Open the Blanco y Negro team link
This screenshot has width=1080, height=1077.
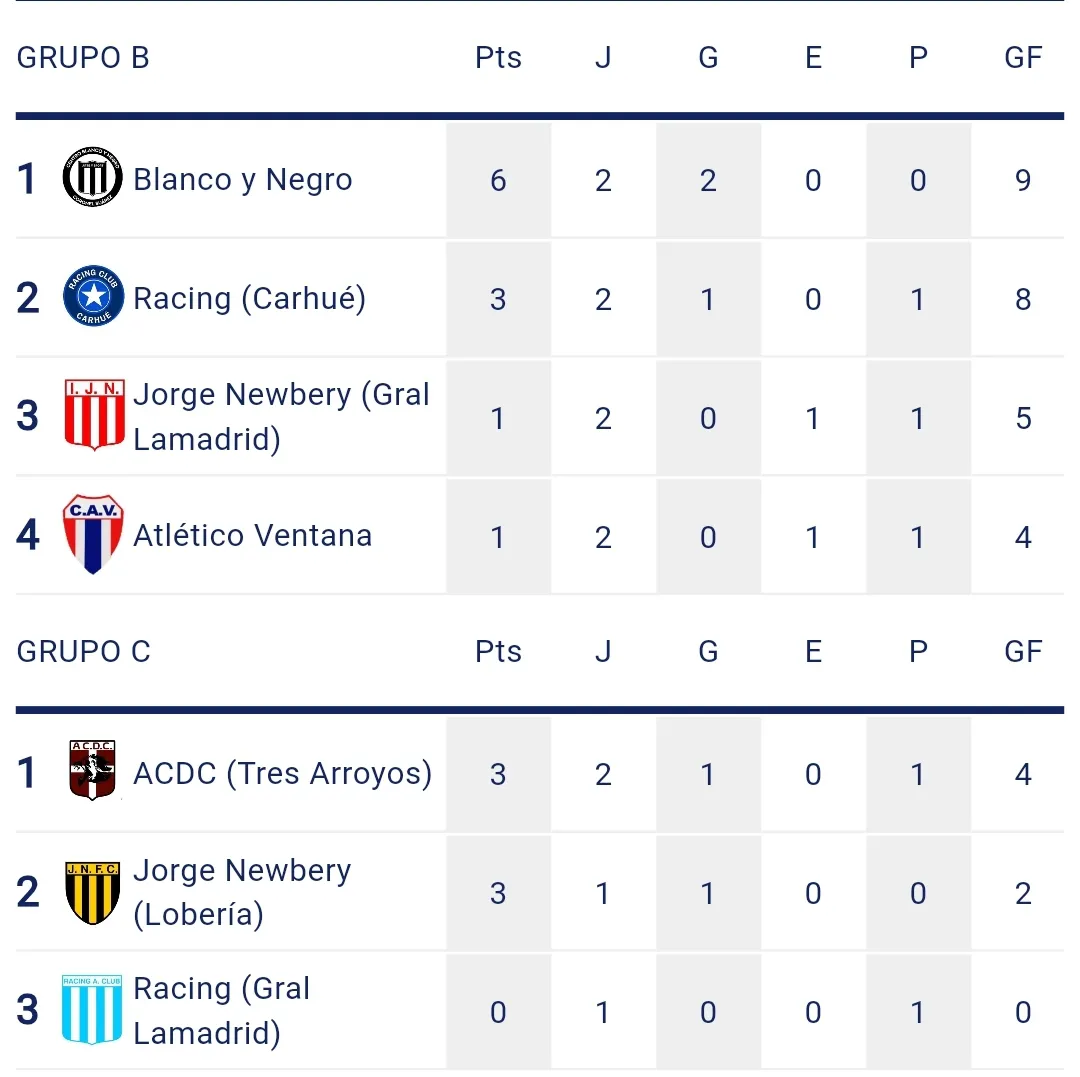tap(242, 180)
